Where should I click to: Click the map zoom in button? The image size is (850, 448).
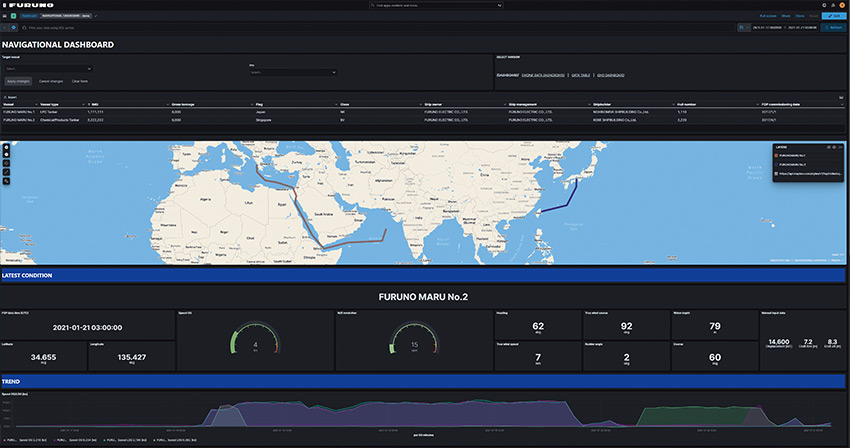pos(7,147)
